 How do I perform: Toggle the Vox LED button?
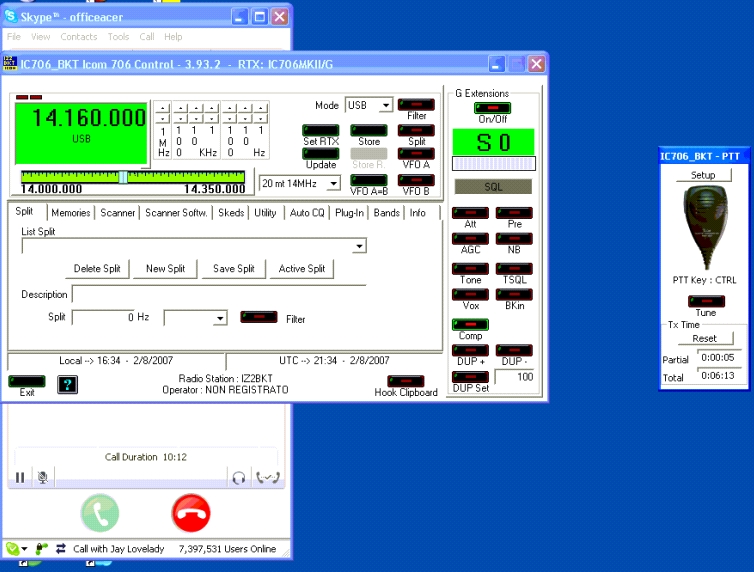[x=470, y=294]
